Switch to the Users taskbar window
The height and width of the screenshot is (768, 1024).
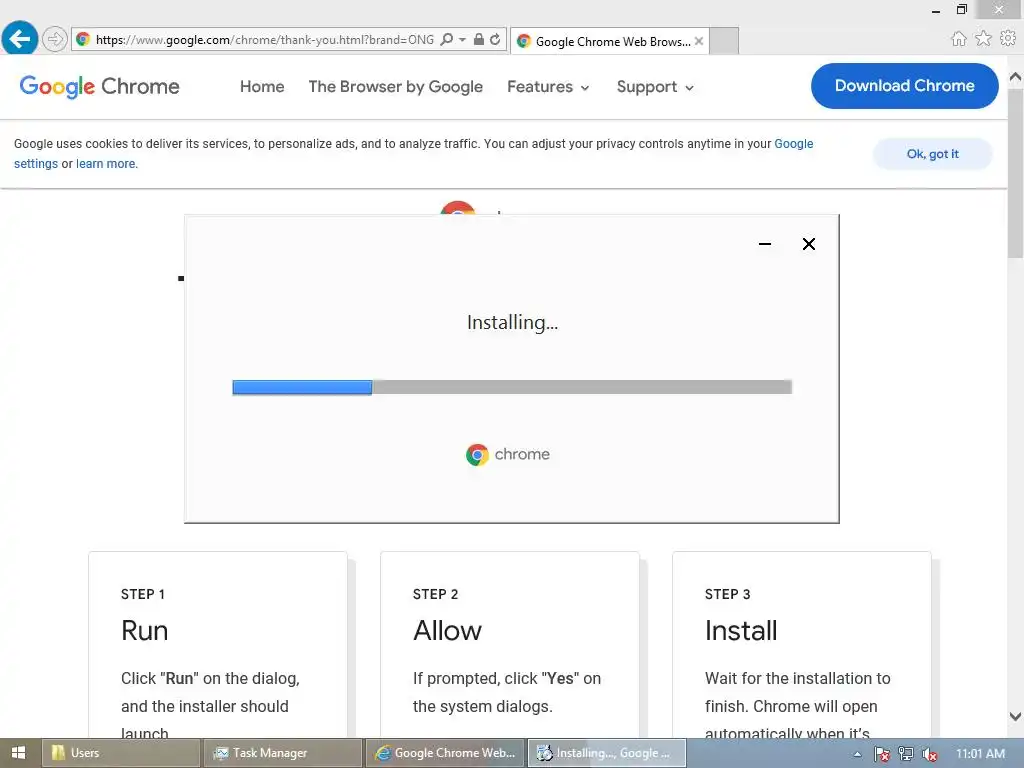[x=121, y=753]
